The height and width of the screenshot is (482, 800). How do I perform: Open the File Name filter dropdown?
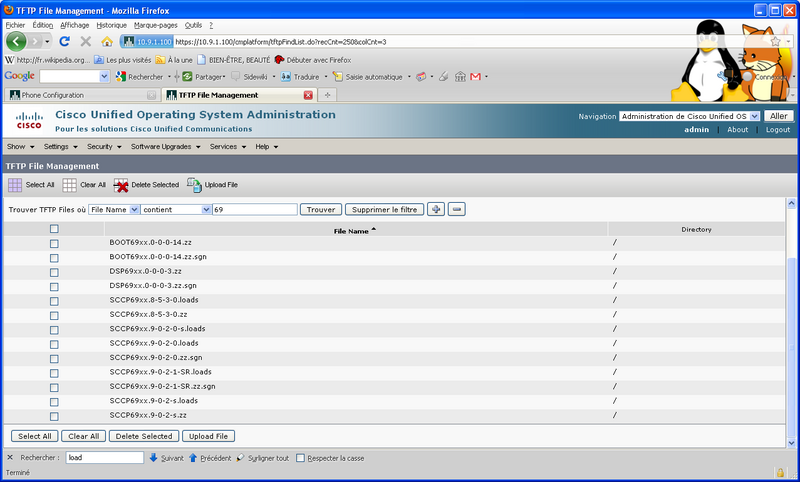pos(114,210)
